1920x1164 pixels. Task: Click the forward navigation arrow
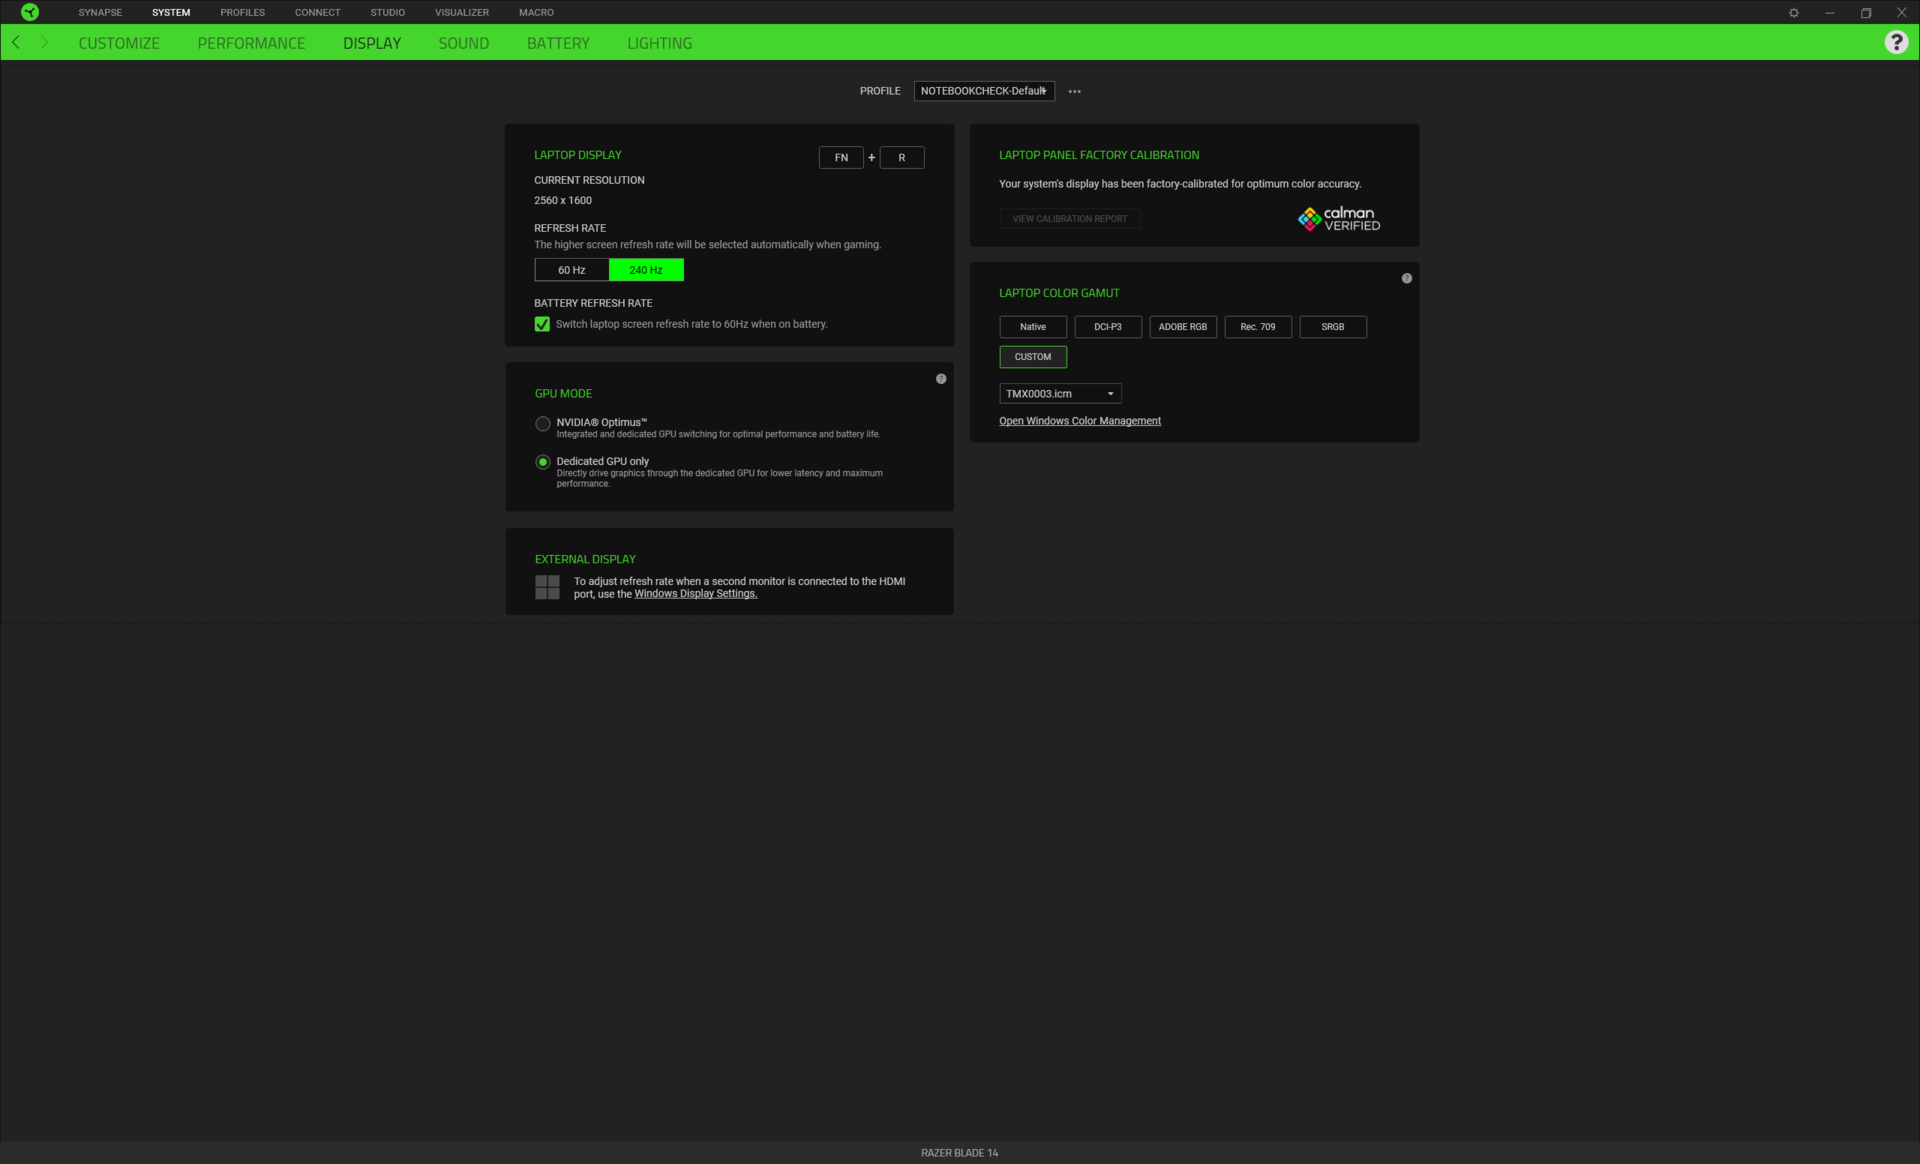[44, 42]
